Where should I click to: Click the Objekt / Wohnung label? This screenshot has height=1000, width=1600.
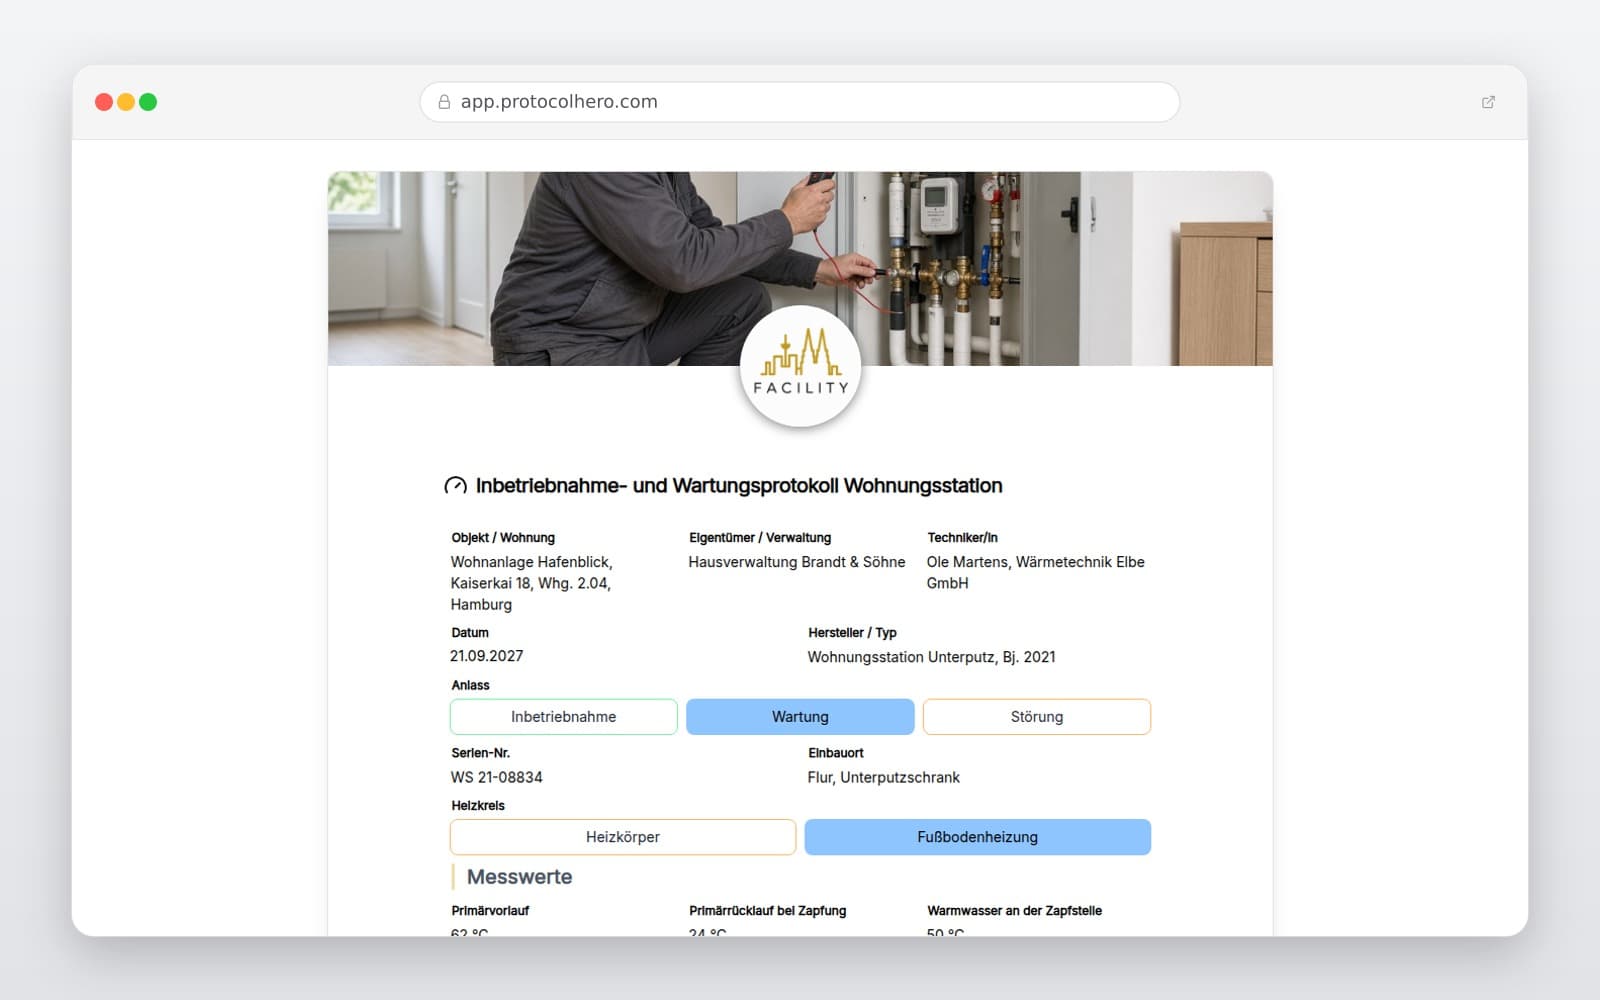point(503,538)
